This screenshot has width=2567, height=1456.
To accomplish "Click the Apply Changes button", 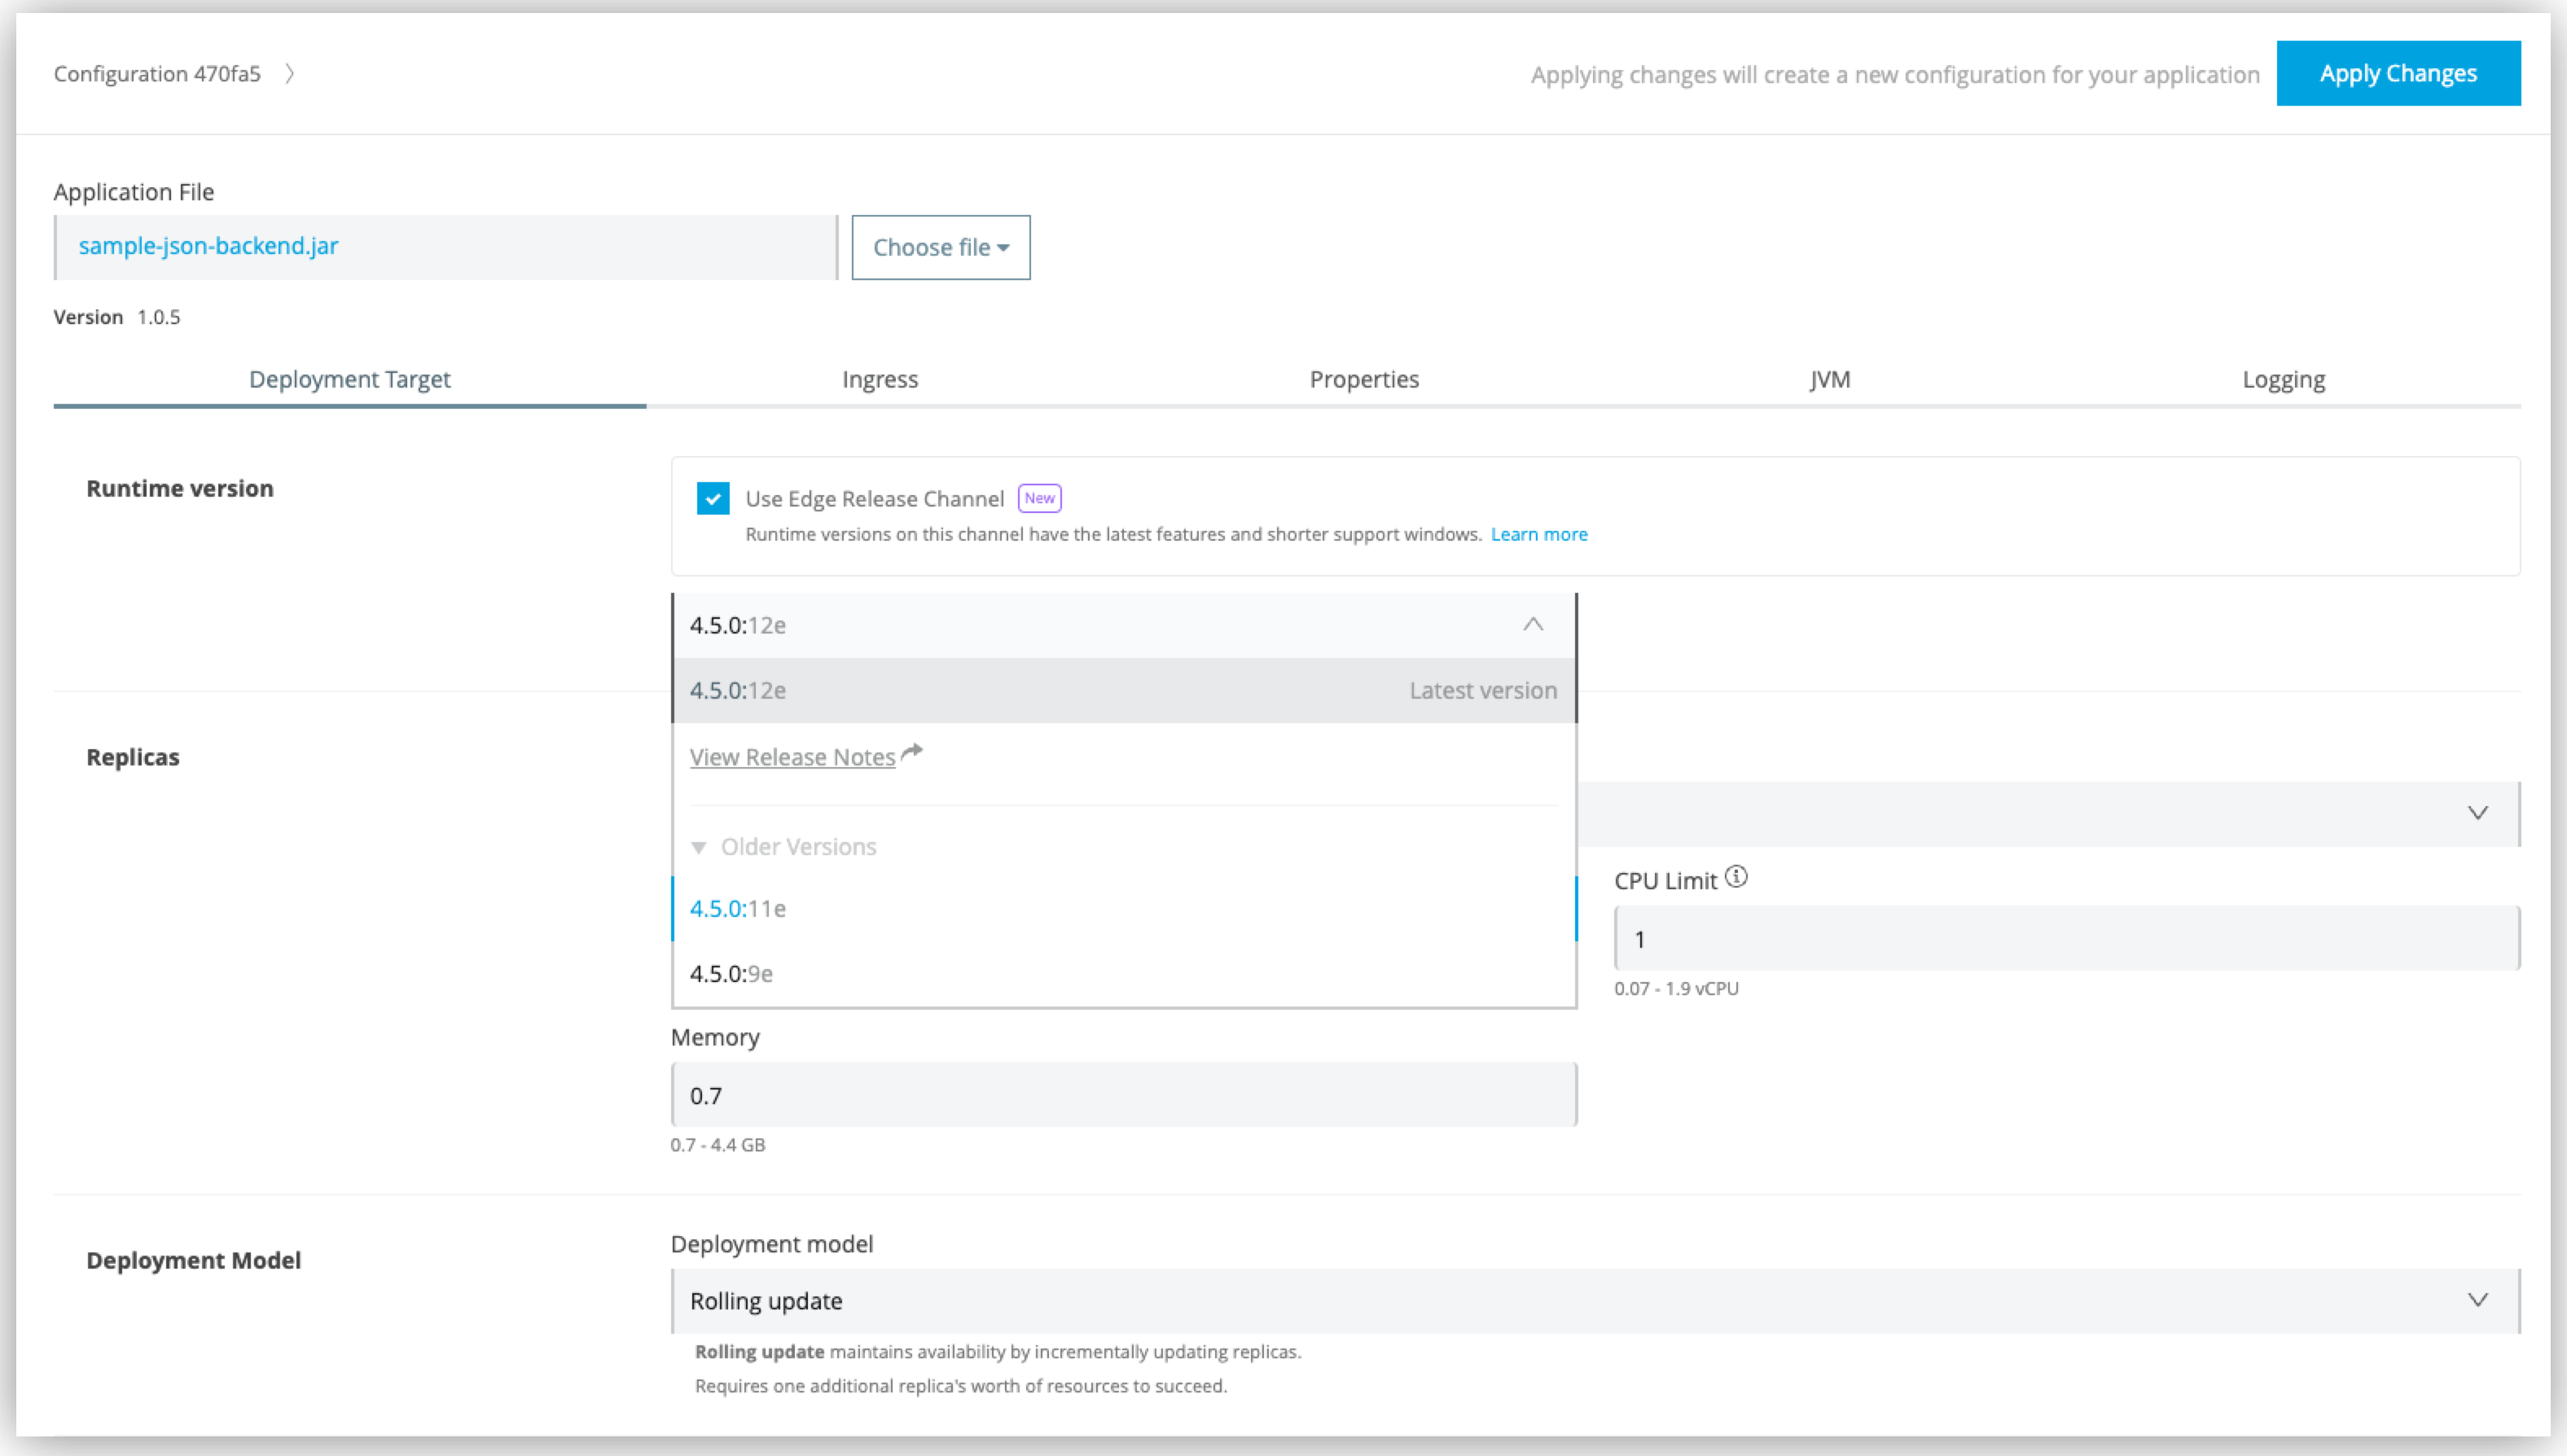I will click(x=2399, y=73).
